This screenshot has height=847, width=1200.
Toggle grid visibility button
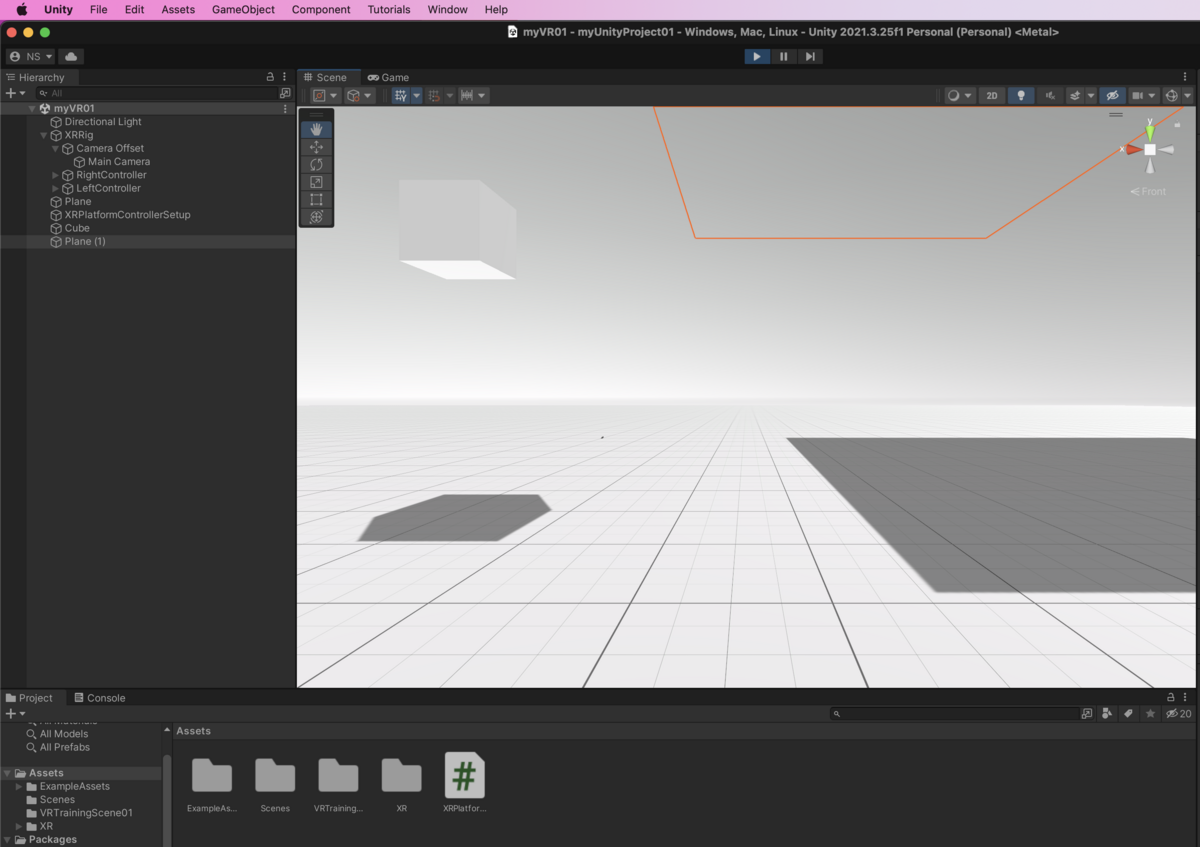[401, 96]
